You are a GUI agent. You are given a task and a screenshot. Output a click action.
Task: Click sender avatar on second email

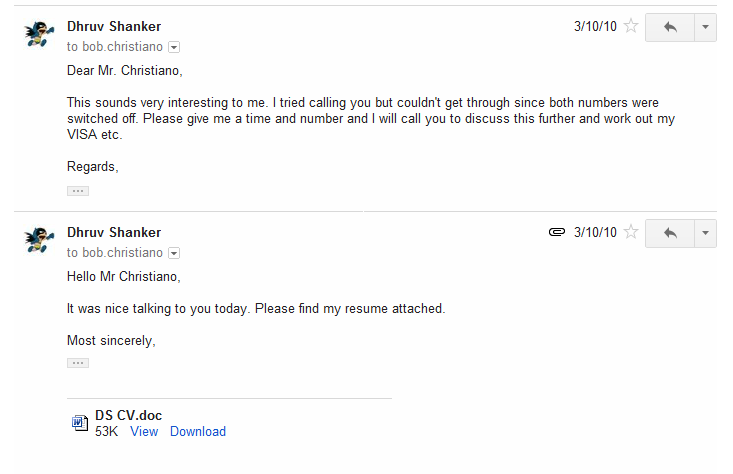39,240
